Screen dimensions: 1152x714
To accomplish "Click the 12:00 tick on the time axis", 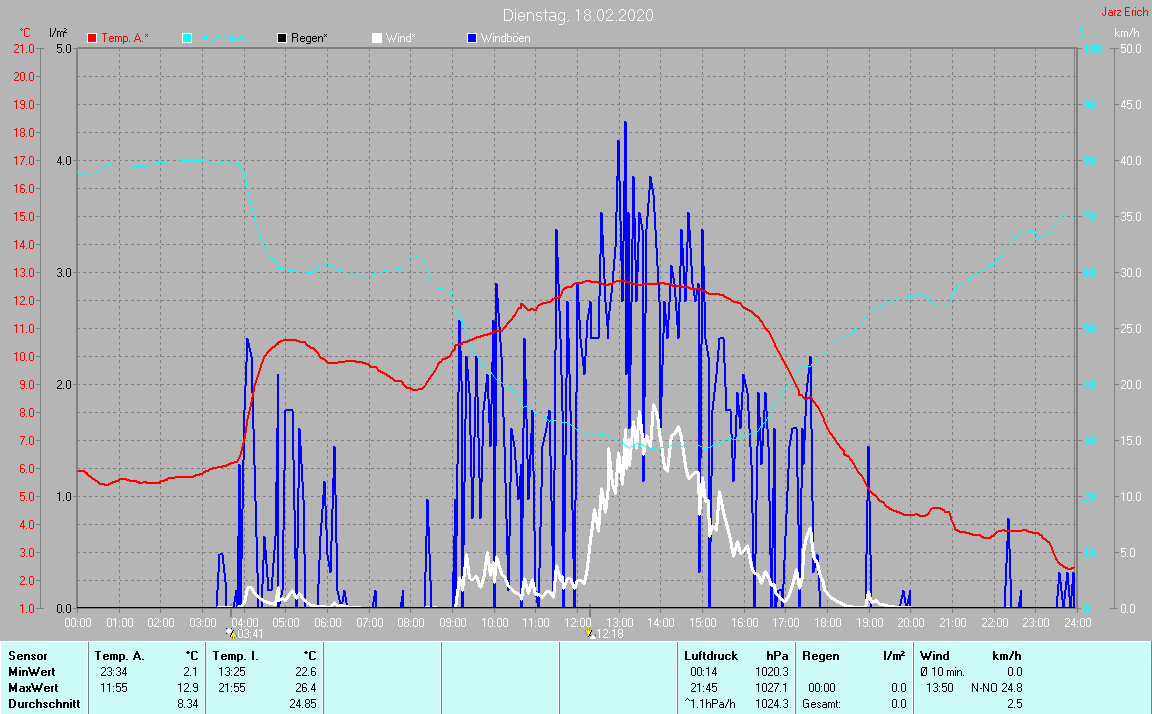I will click(577, 622).
